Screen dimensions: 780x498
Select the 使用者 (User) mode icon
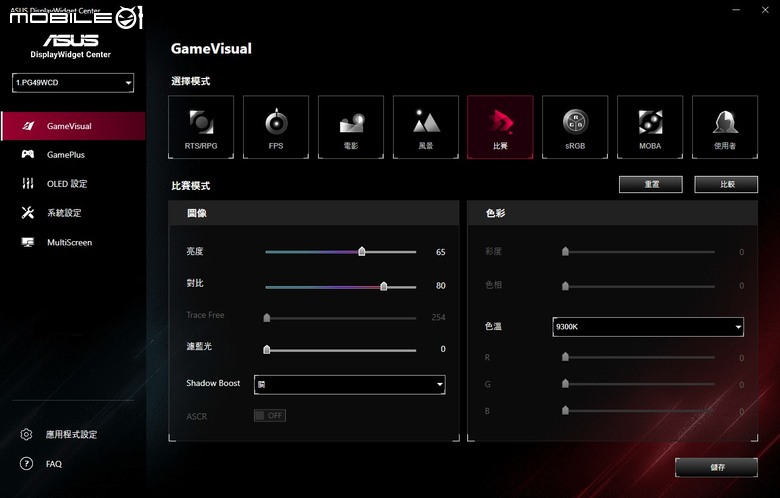tap(725, 127)
